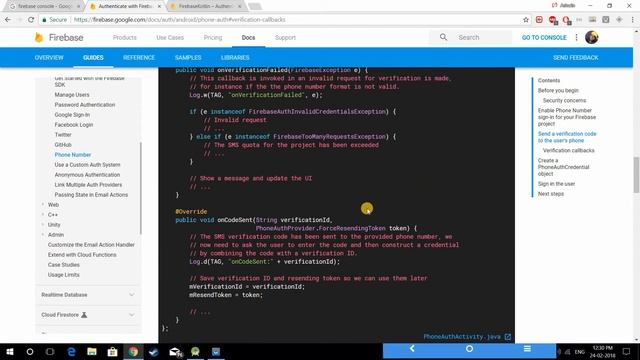
Task: Expand the Realtime Database section
Action: 131,295
